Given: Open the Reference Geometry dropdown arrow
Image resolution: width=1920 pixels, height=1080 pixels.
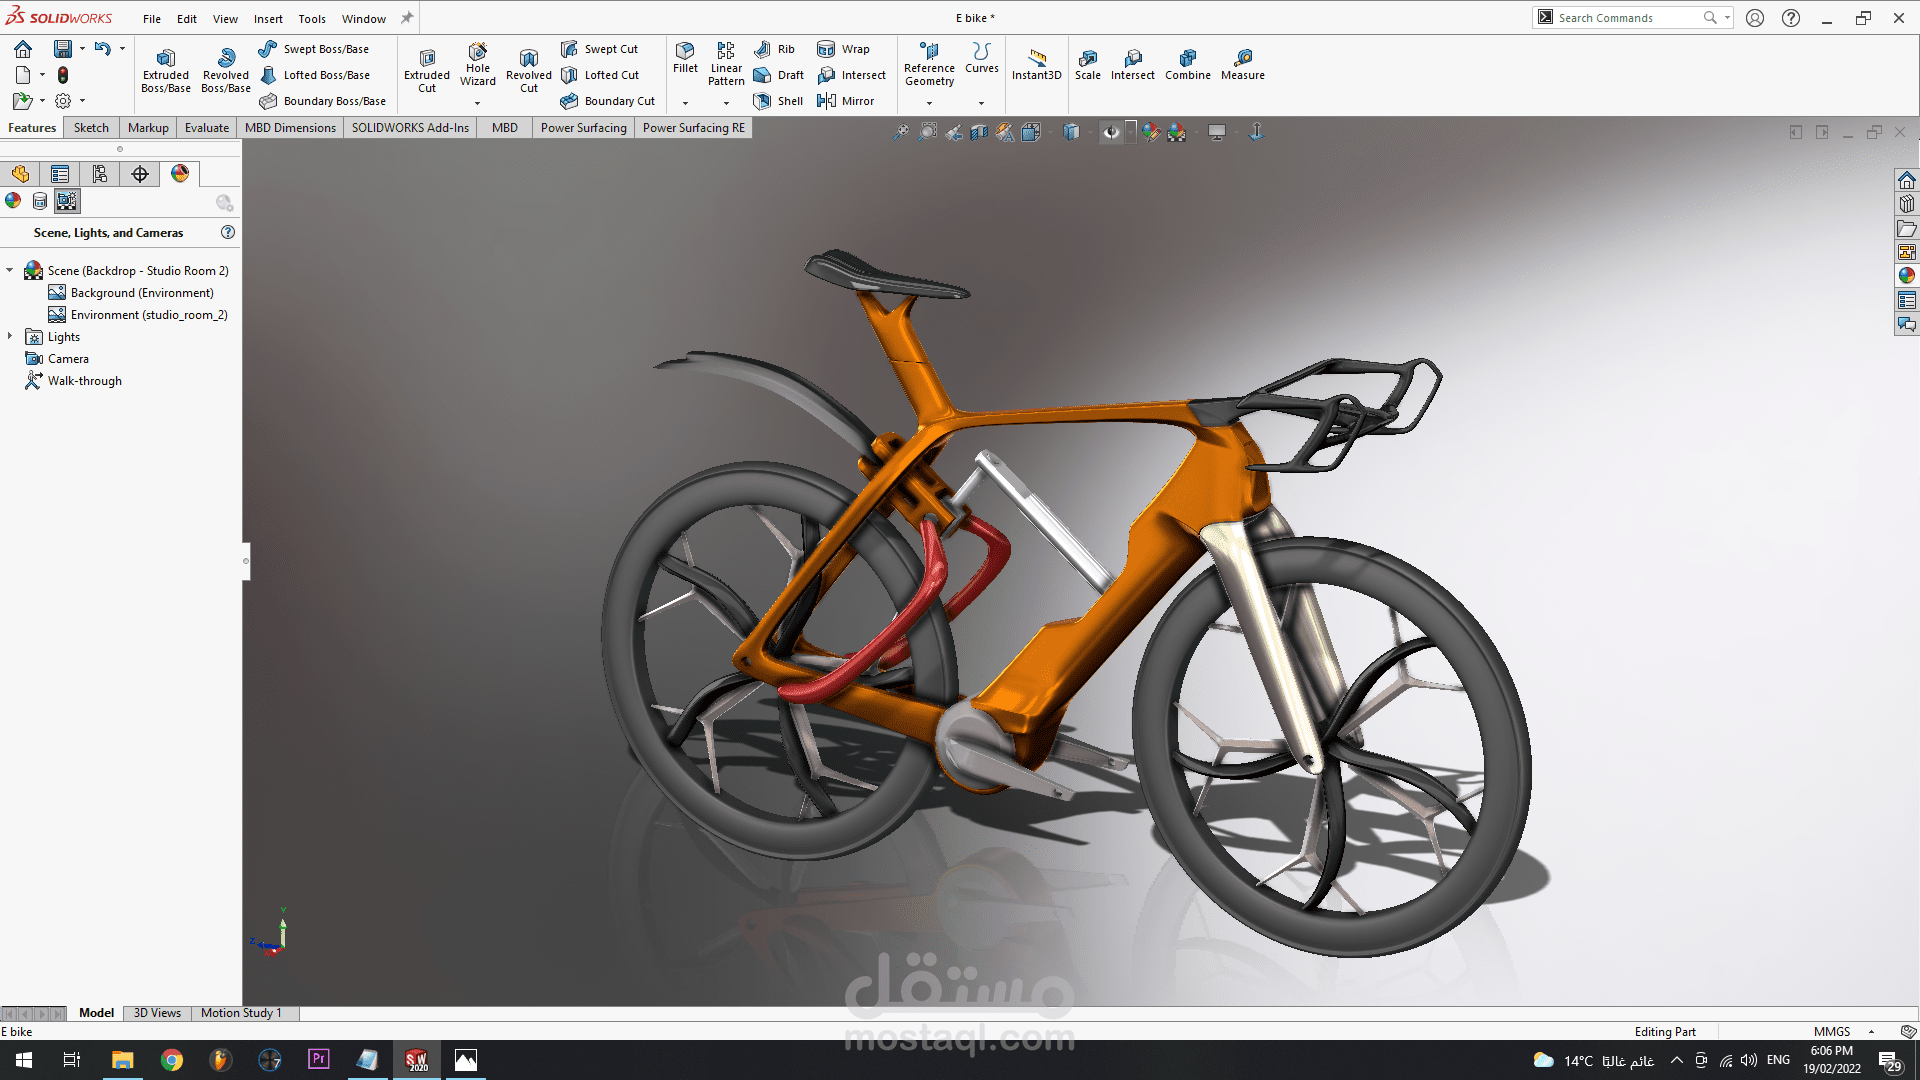Looking at the screenshot, I should coord(929,103).
